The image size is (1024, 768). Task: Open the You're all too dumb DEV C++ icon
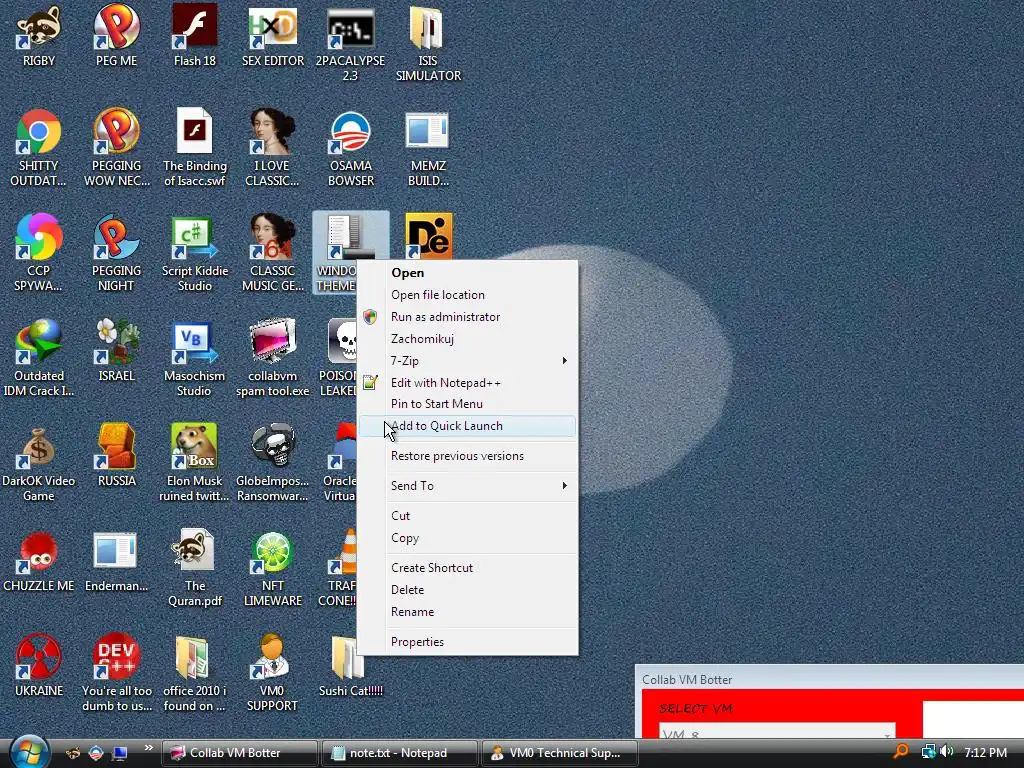[x=116, y=674]
